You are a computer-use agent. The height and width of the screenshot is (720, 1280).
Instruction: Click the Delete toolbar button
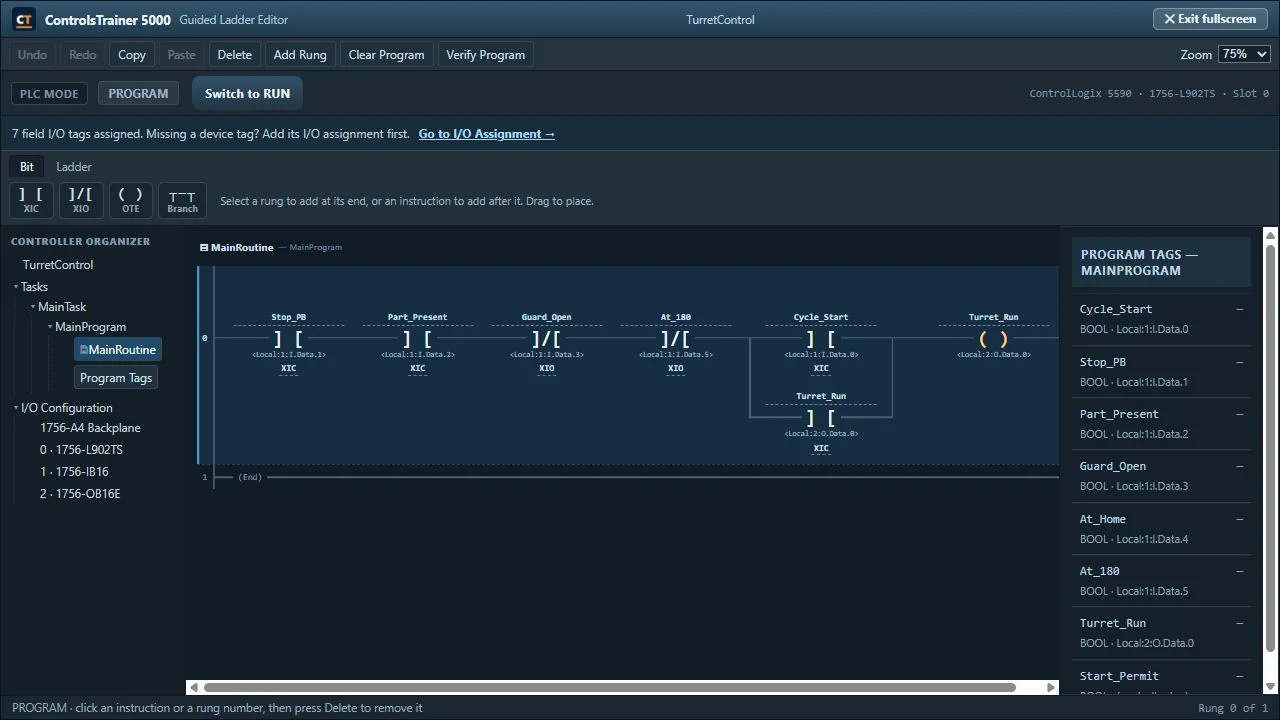[234, 55]
